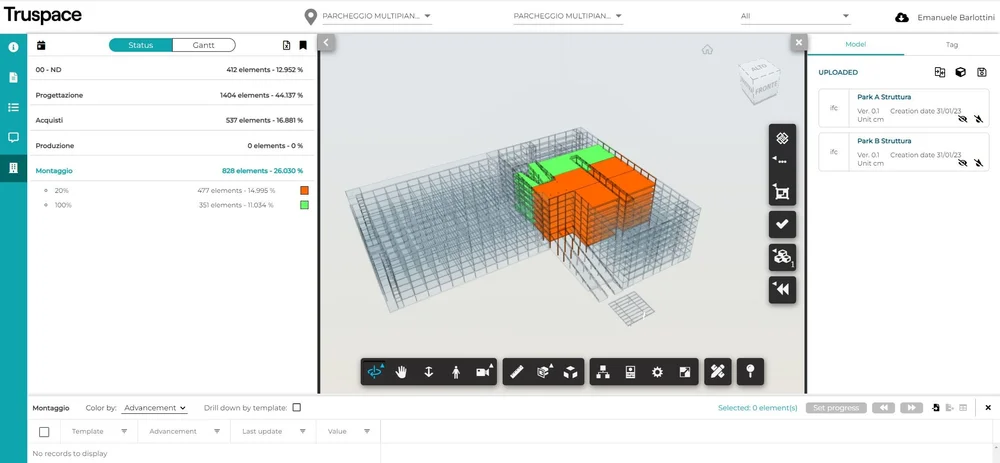Click the rewind button beside Set progress
The width and height of the screenshot is (1000, 463).
(x=883, y=408)
